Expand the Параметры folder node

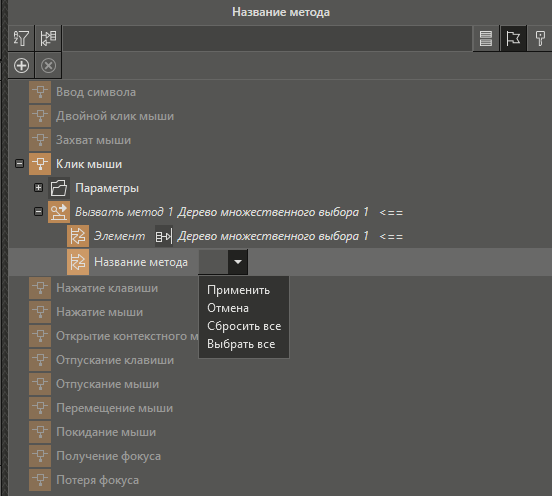(x=38, y=188)
